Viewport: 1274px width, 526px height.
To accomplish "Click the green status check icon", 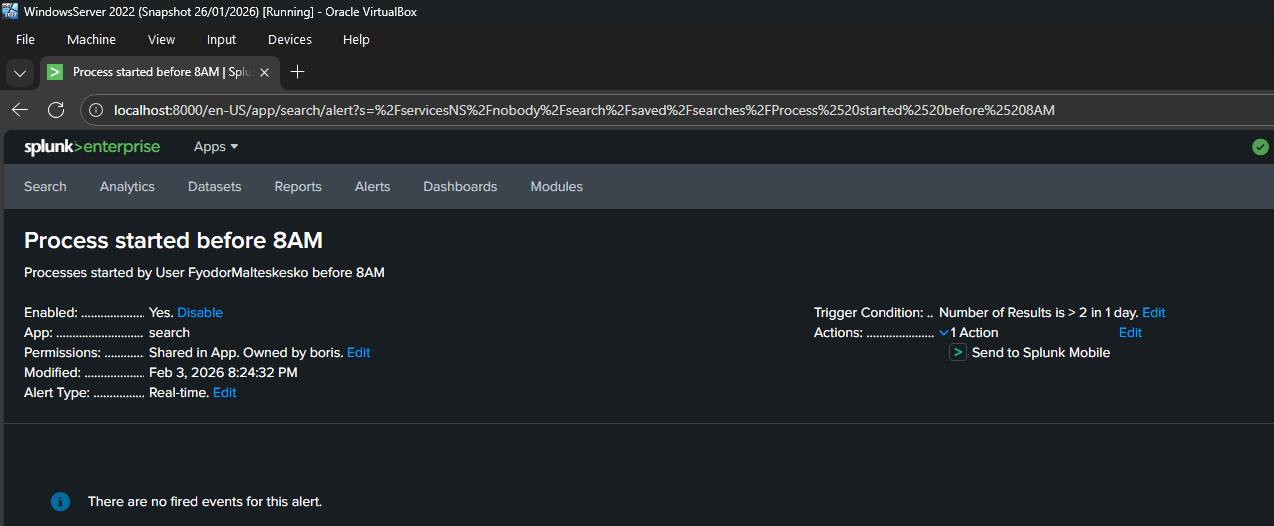I will [1260, 147].
